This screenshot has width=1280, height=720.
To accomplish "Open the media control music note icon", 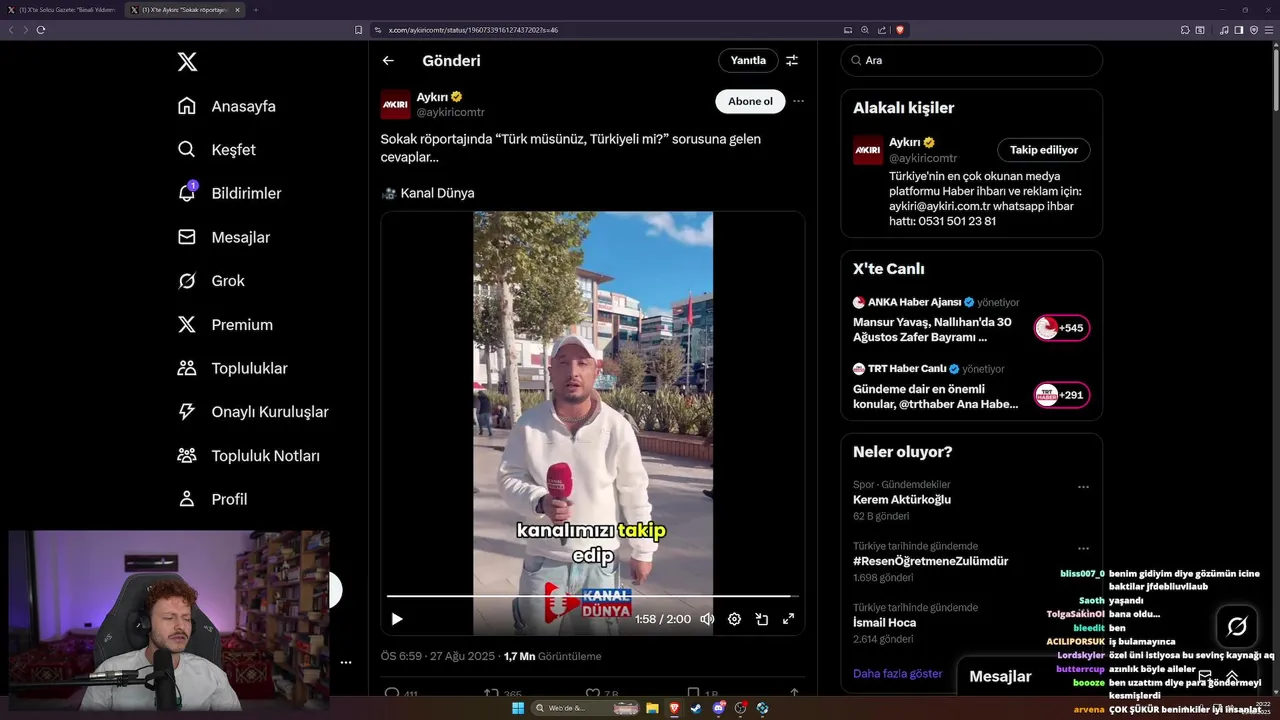I will 1225,30.
